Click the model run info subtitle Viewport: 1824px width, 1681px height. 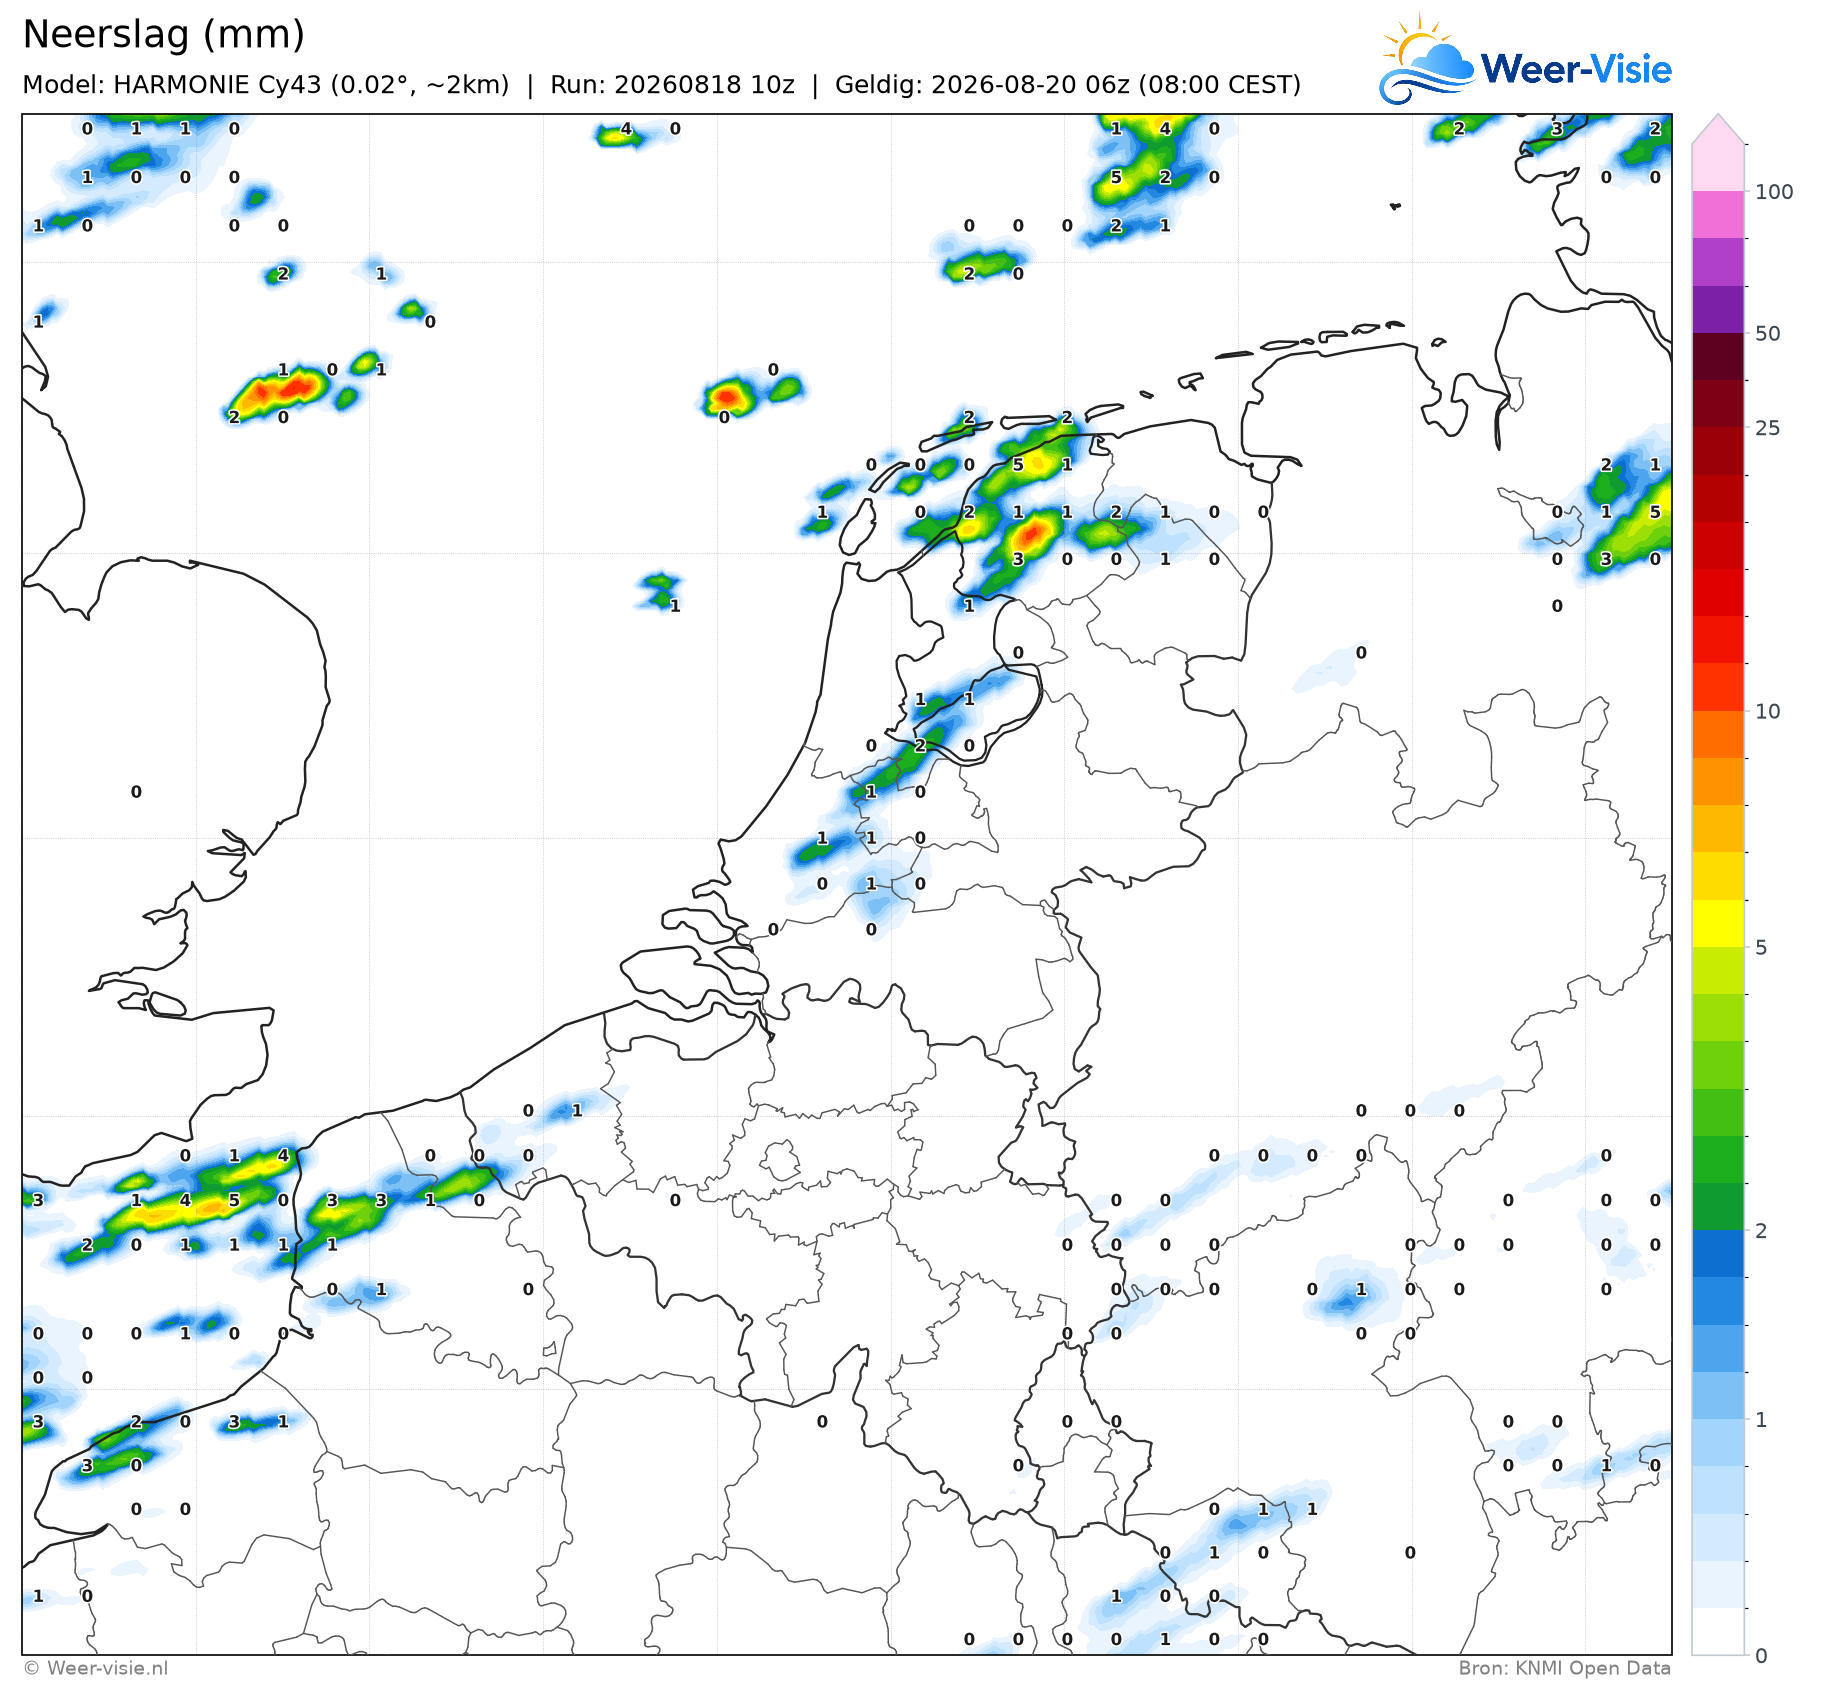661,84
